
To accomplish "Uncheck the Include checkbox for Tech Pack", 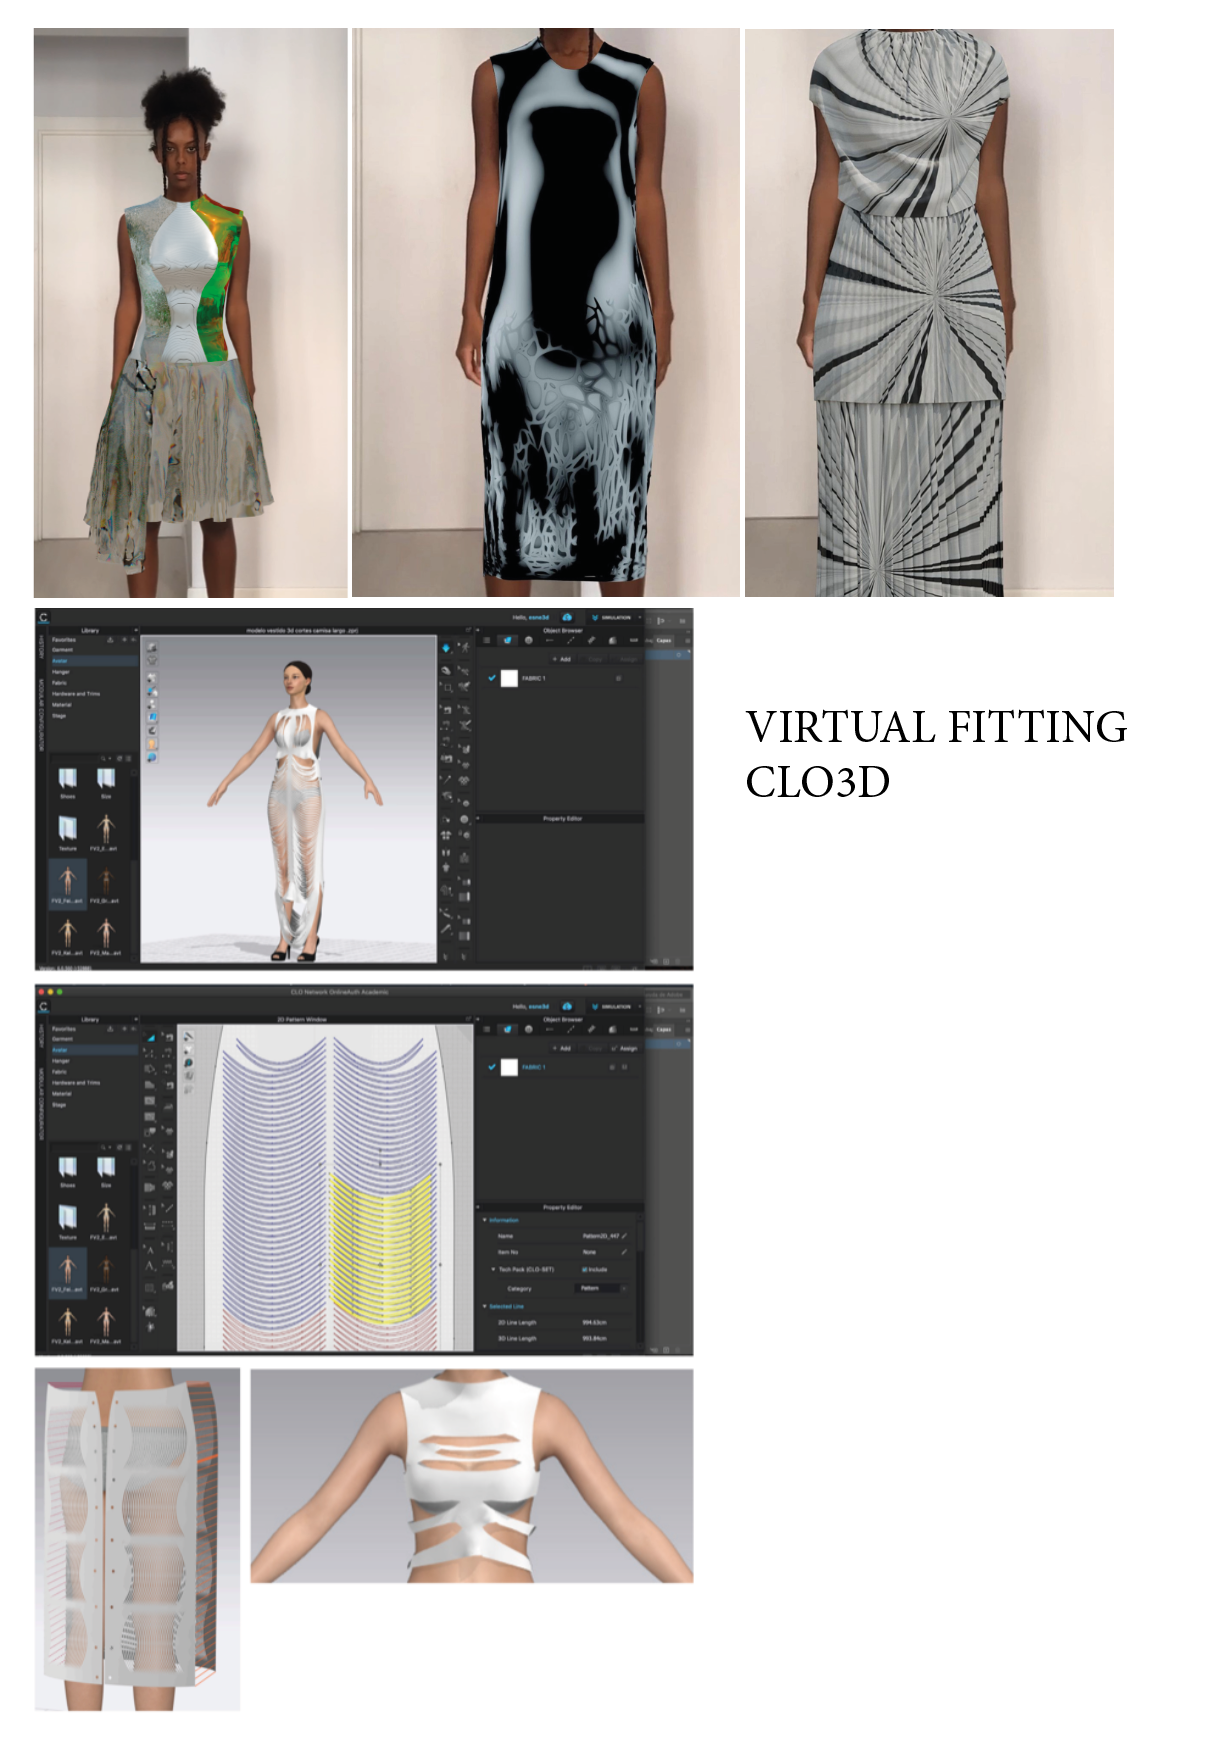I will pos(585,1269).
